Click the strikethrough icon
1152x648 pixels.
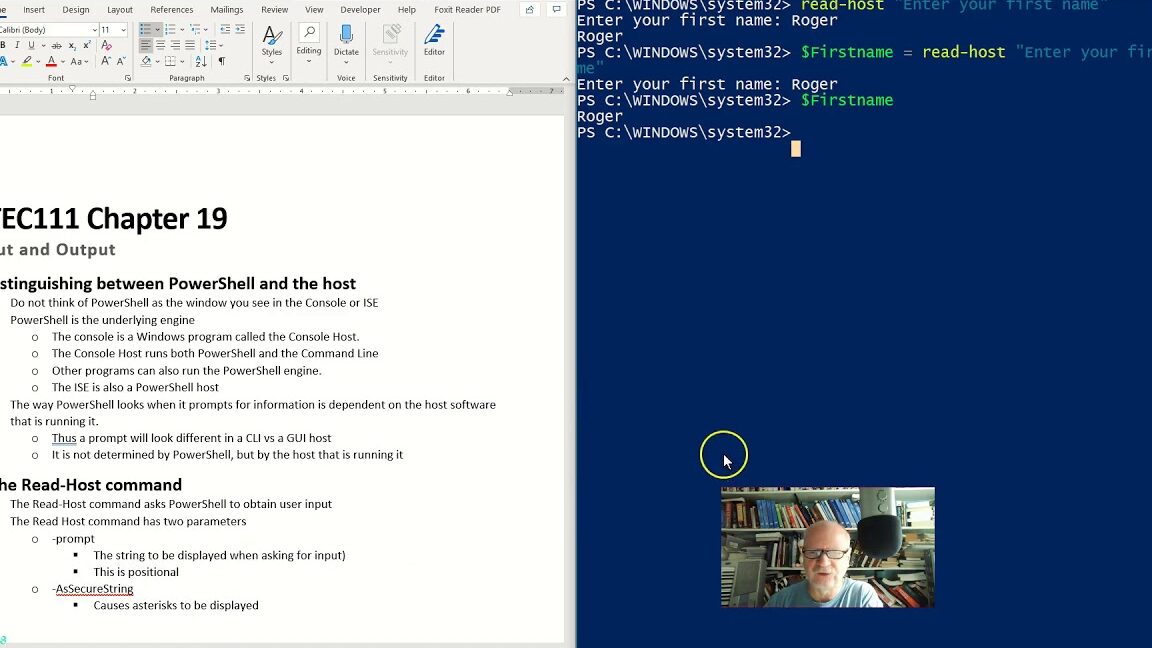(57, 45)
